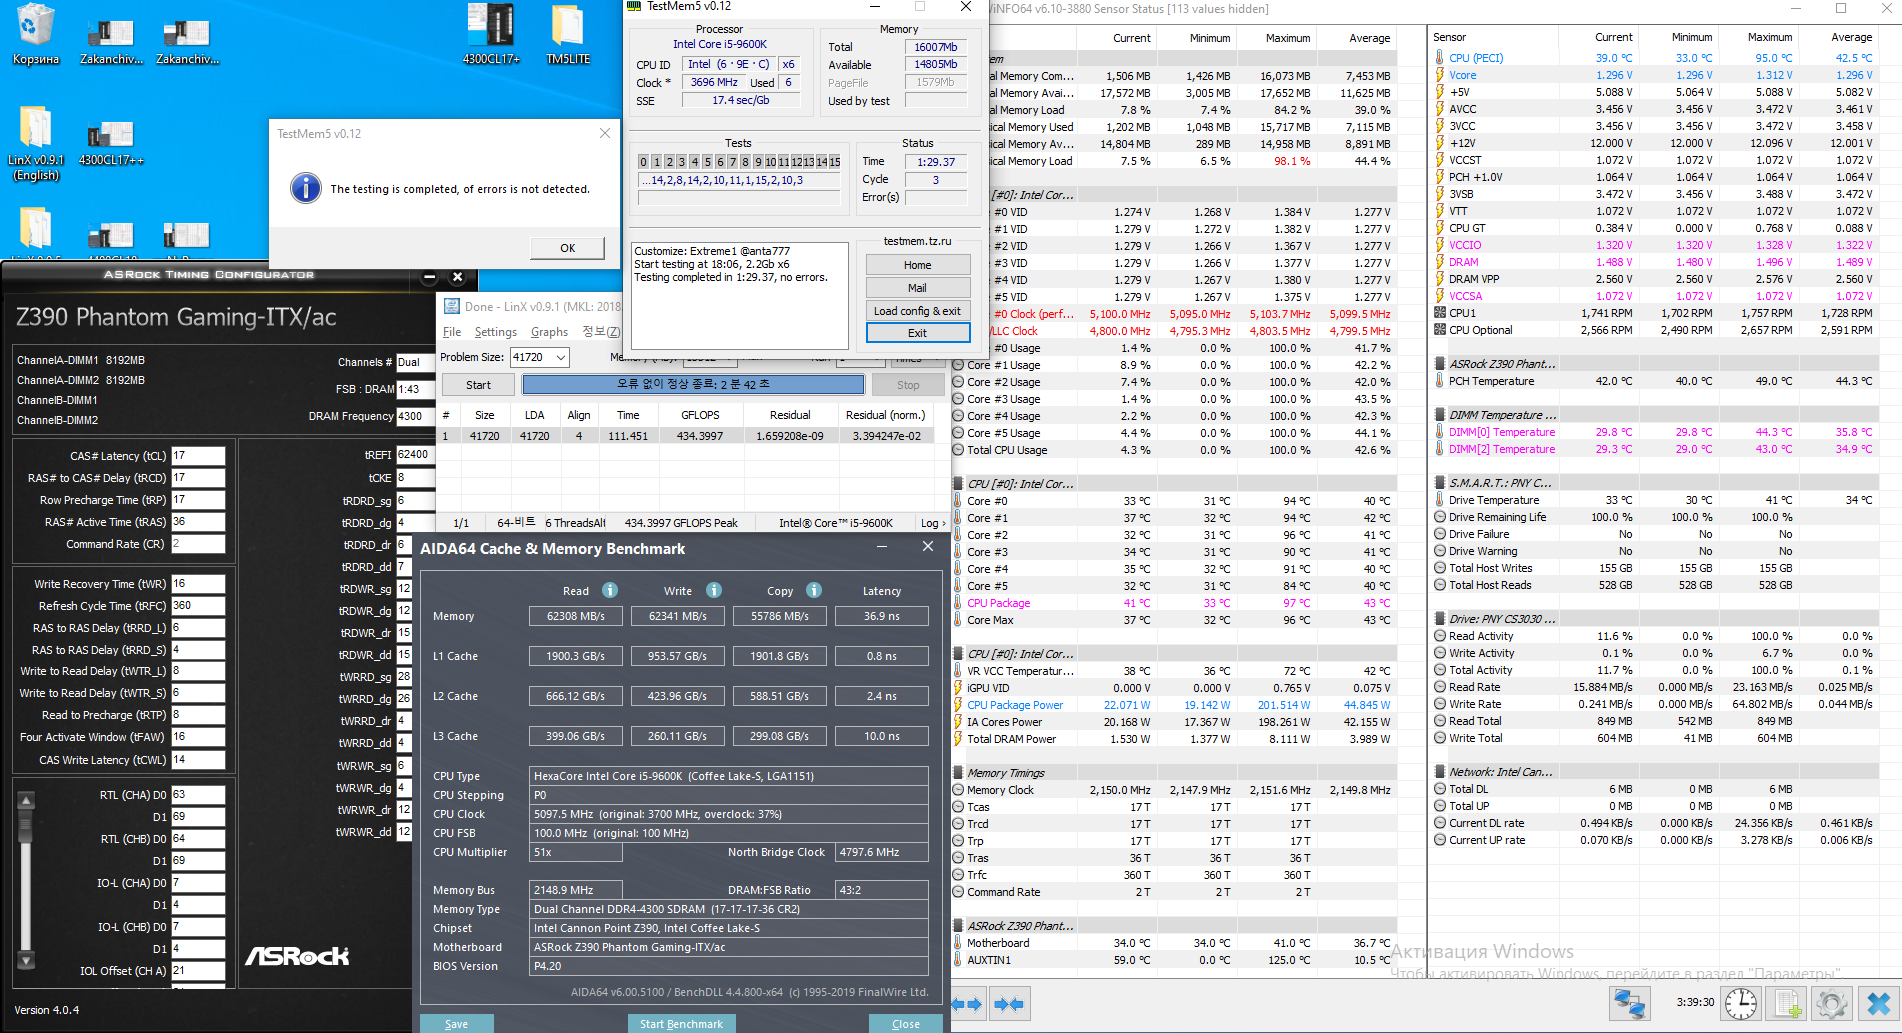Click the LinX title bar app icon
Viewport: 1902px width, 1033px height.
452,306
